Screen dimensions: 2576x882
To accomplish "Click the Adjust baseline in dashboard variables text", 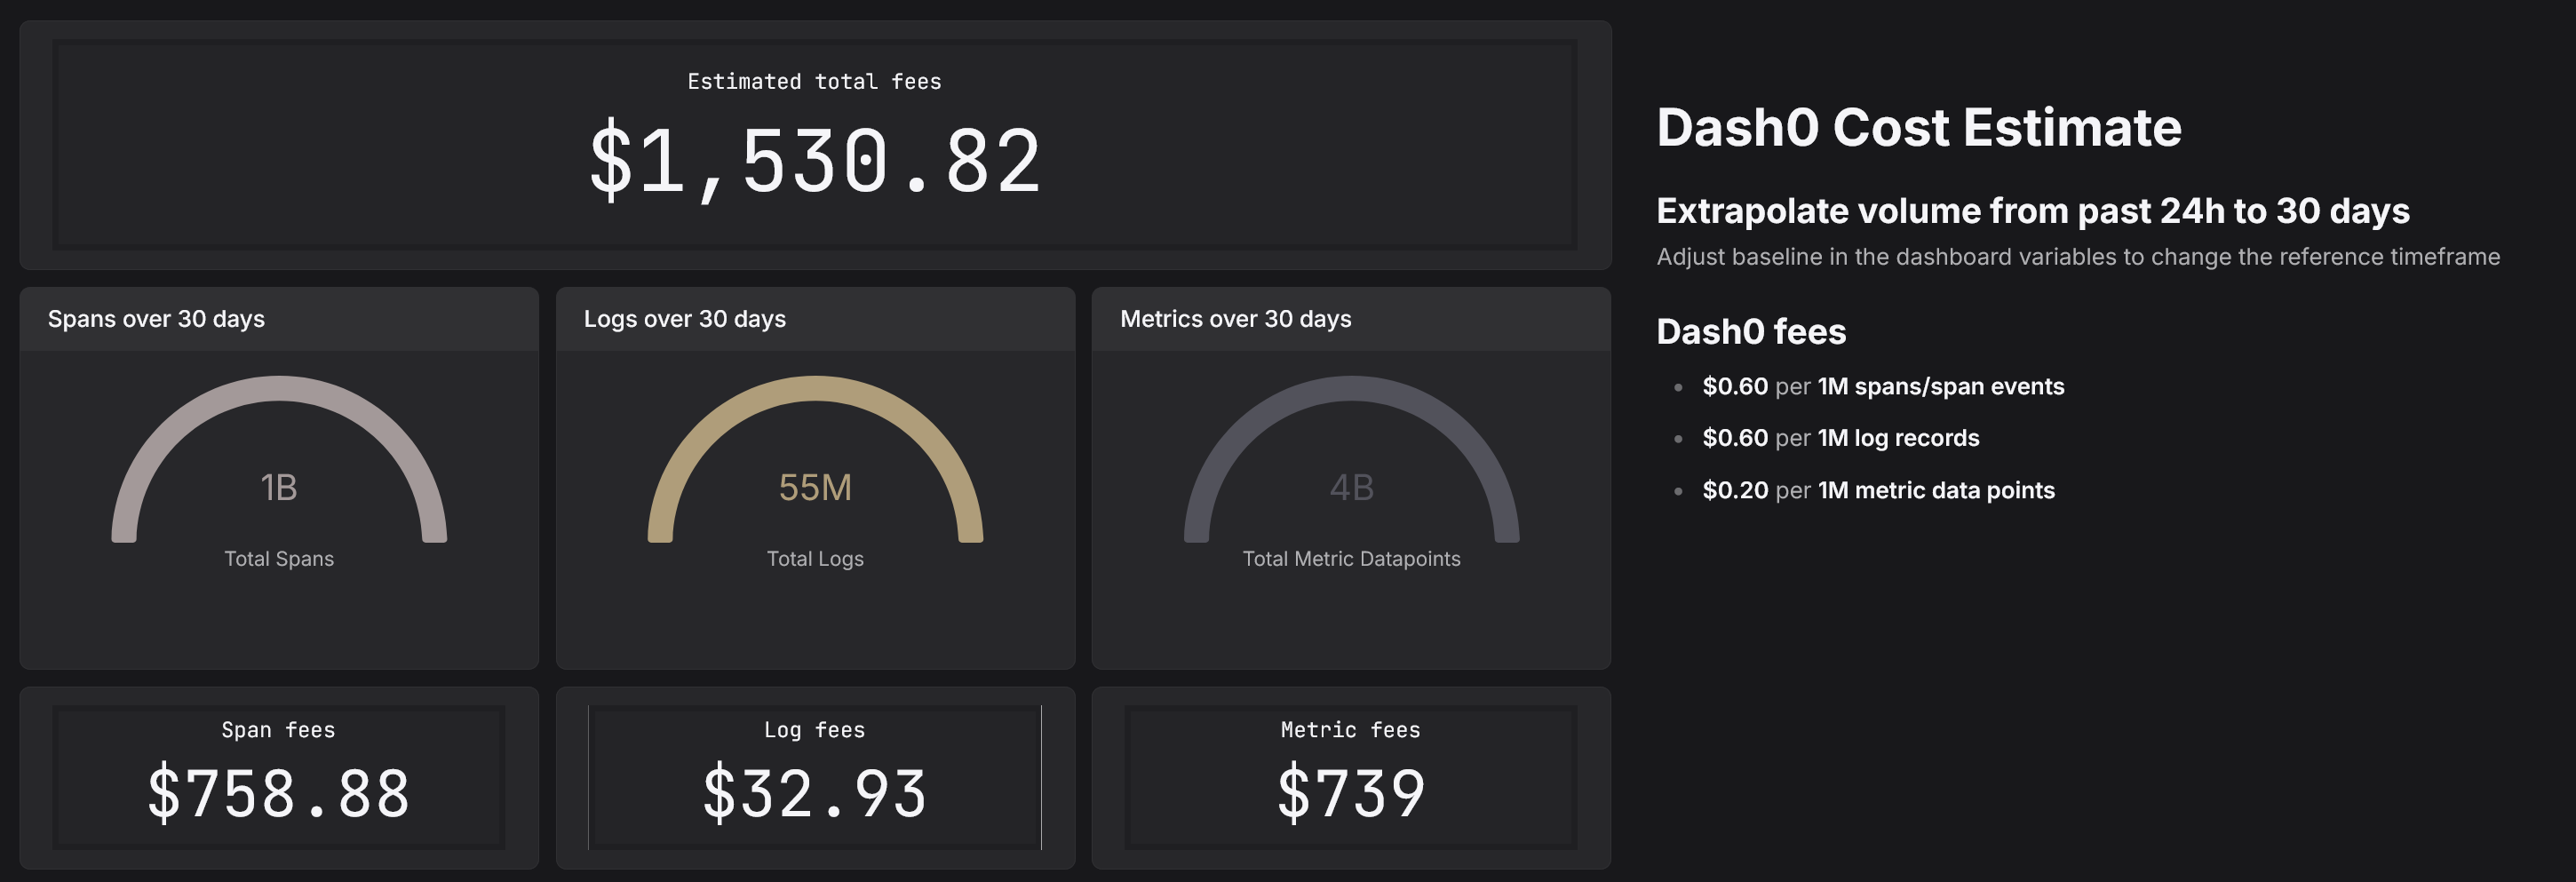I will tap(2078, 257).
